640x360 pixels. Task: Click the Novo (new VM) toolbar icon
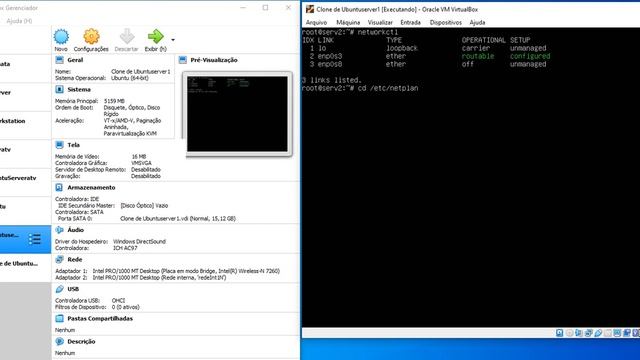click(61, 37)
